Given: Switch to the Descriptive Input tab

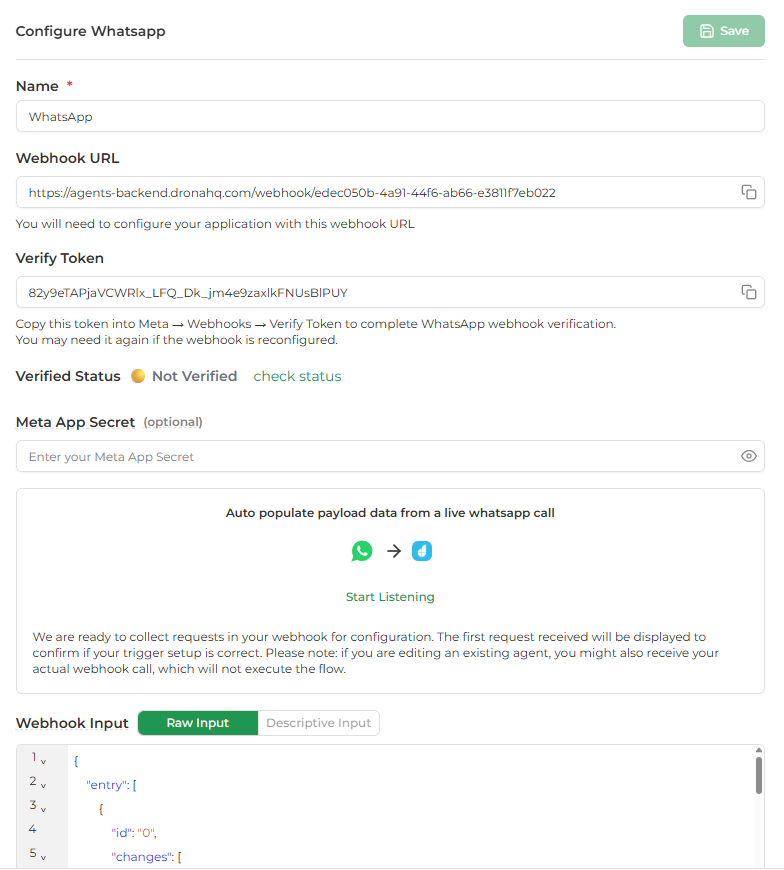Looking at the screenshot, I should pyautogui.click(x=321, y=722).
